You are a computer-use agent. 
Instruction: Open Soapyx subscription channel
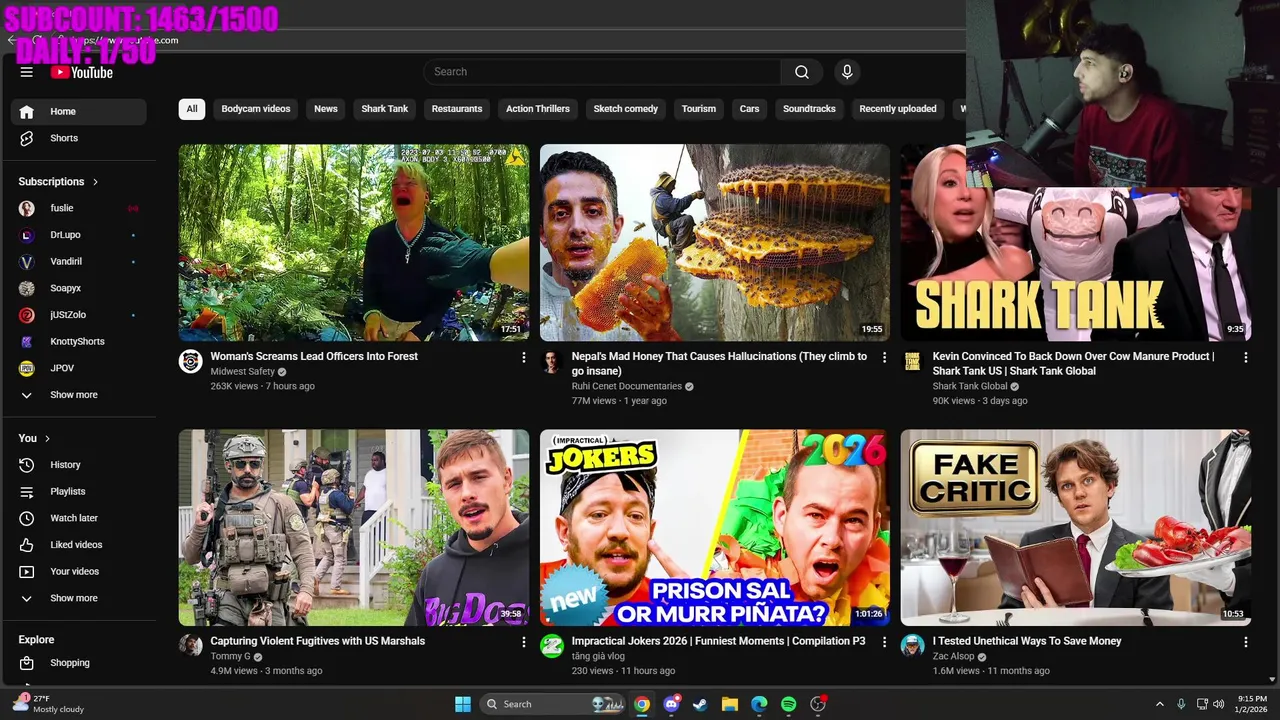(x=79, y=288)
